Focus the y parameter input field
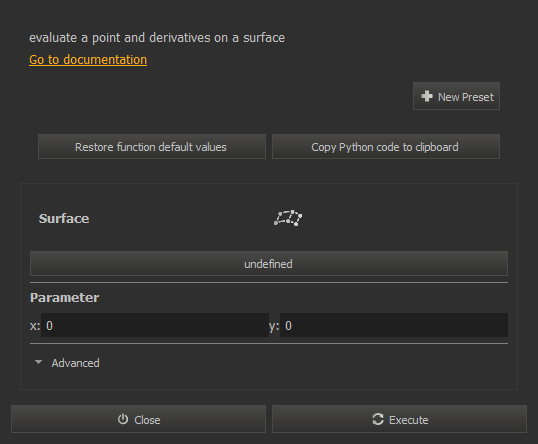The height and width of the screenshot is (444, 538). (394, 325)
